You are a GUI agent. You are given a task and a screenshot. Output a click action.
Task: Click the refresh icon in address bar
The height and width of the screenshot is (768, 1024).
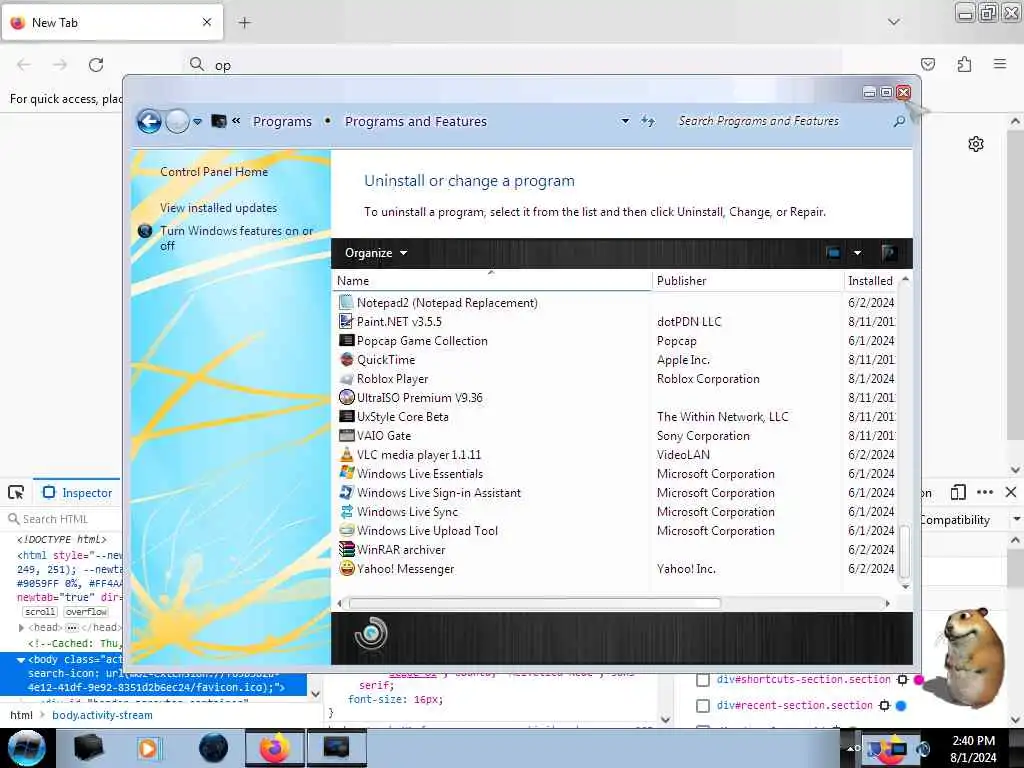648,121
